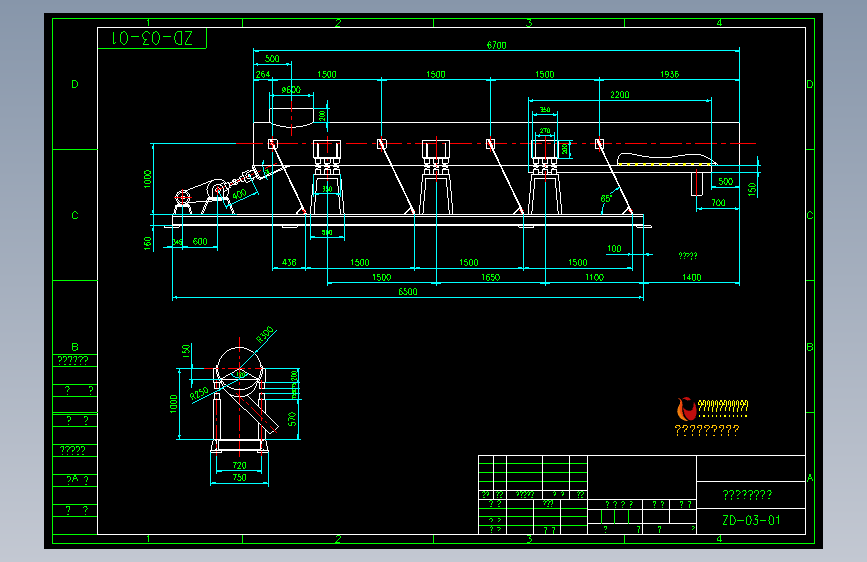
Task: Pick the 65° angle annotation
Action: pos(606,199)
